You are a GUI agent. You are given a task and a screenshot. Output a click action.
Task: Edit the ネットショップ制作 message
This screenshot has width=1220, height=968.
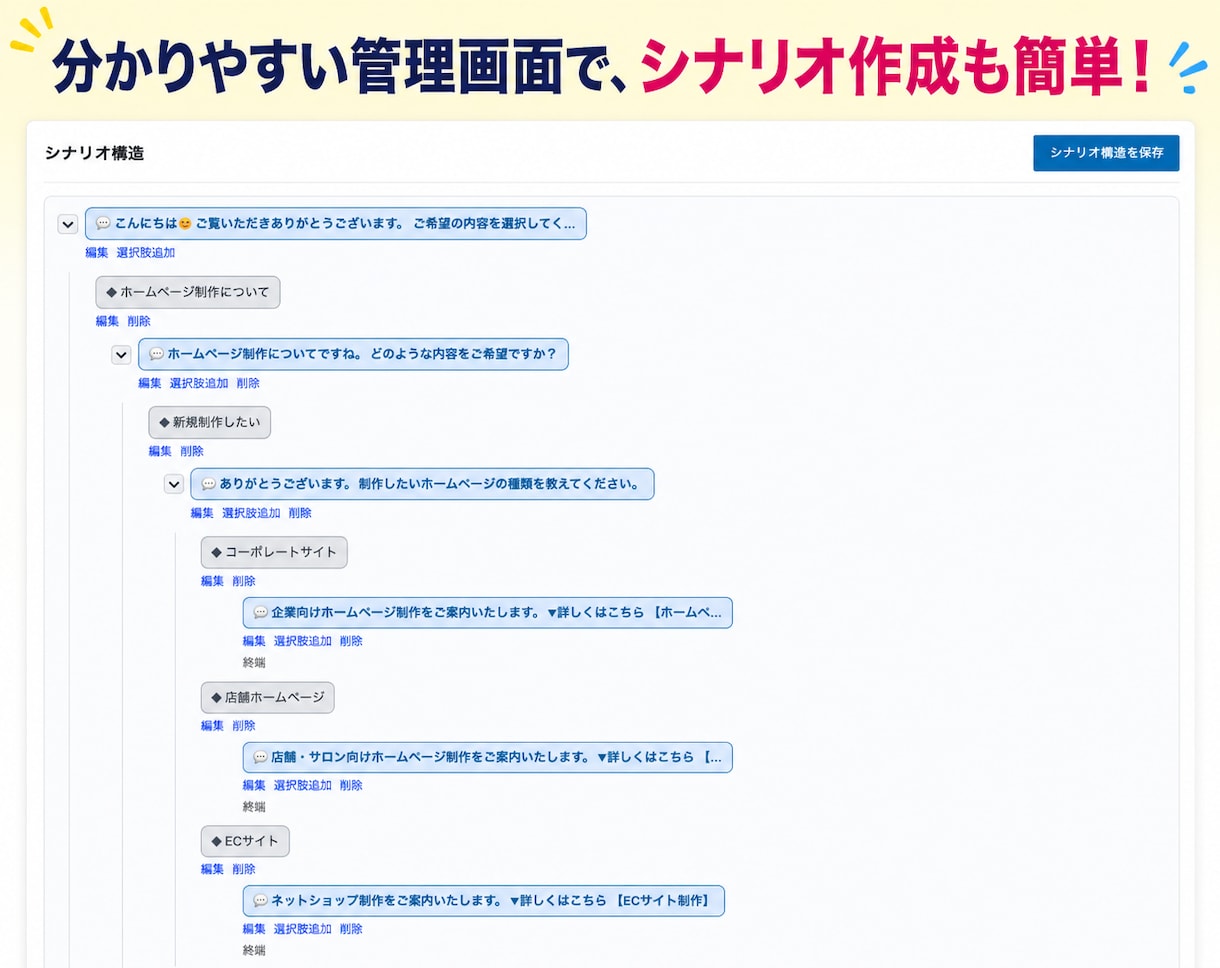tap(255, 929)
